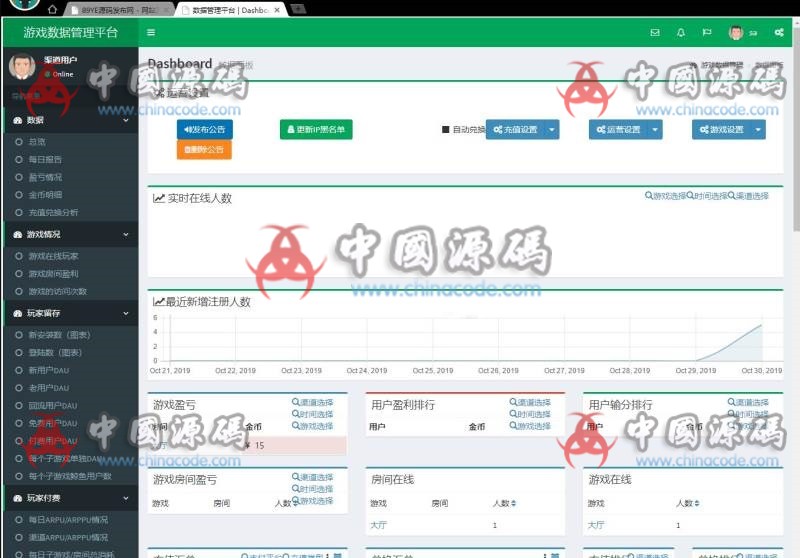This screenshot has height=558, width=800.
Task: Click the green 更新IP黑名单 button
Action: 316,130
